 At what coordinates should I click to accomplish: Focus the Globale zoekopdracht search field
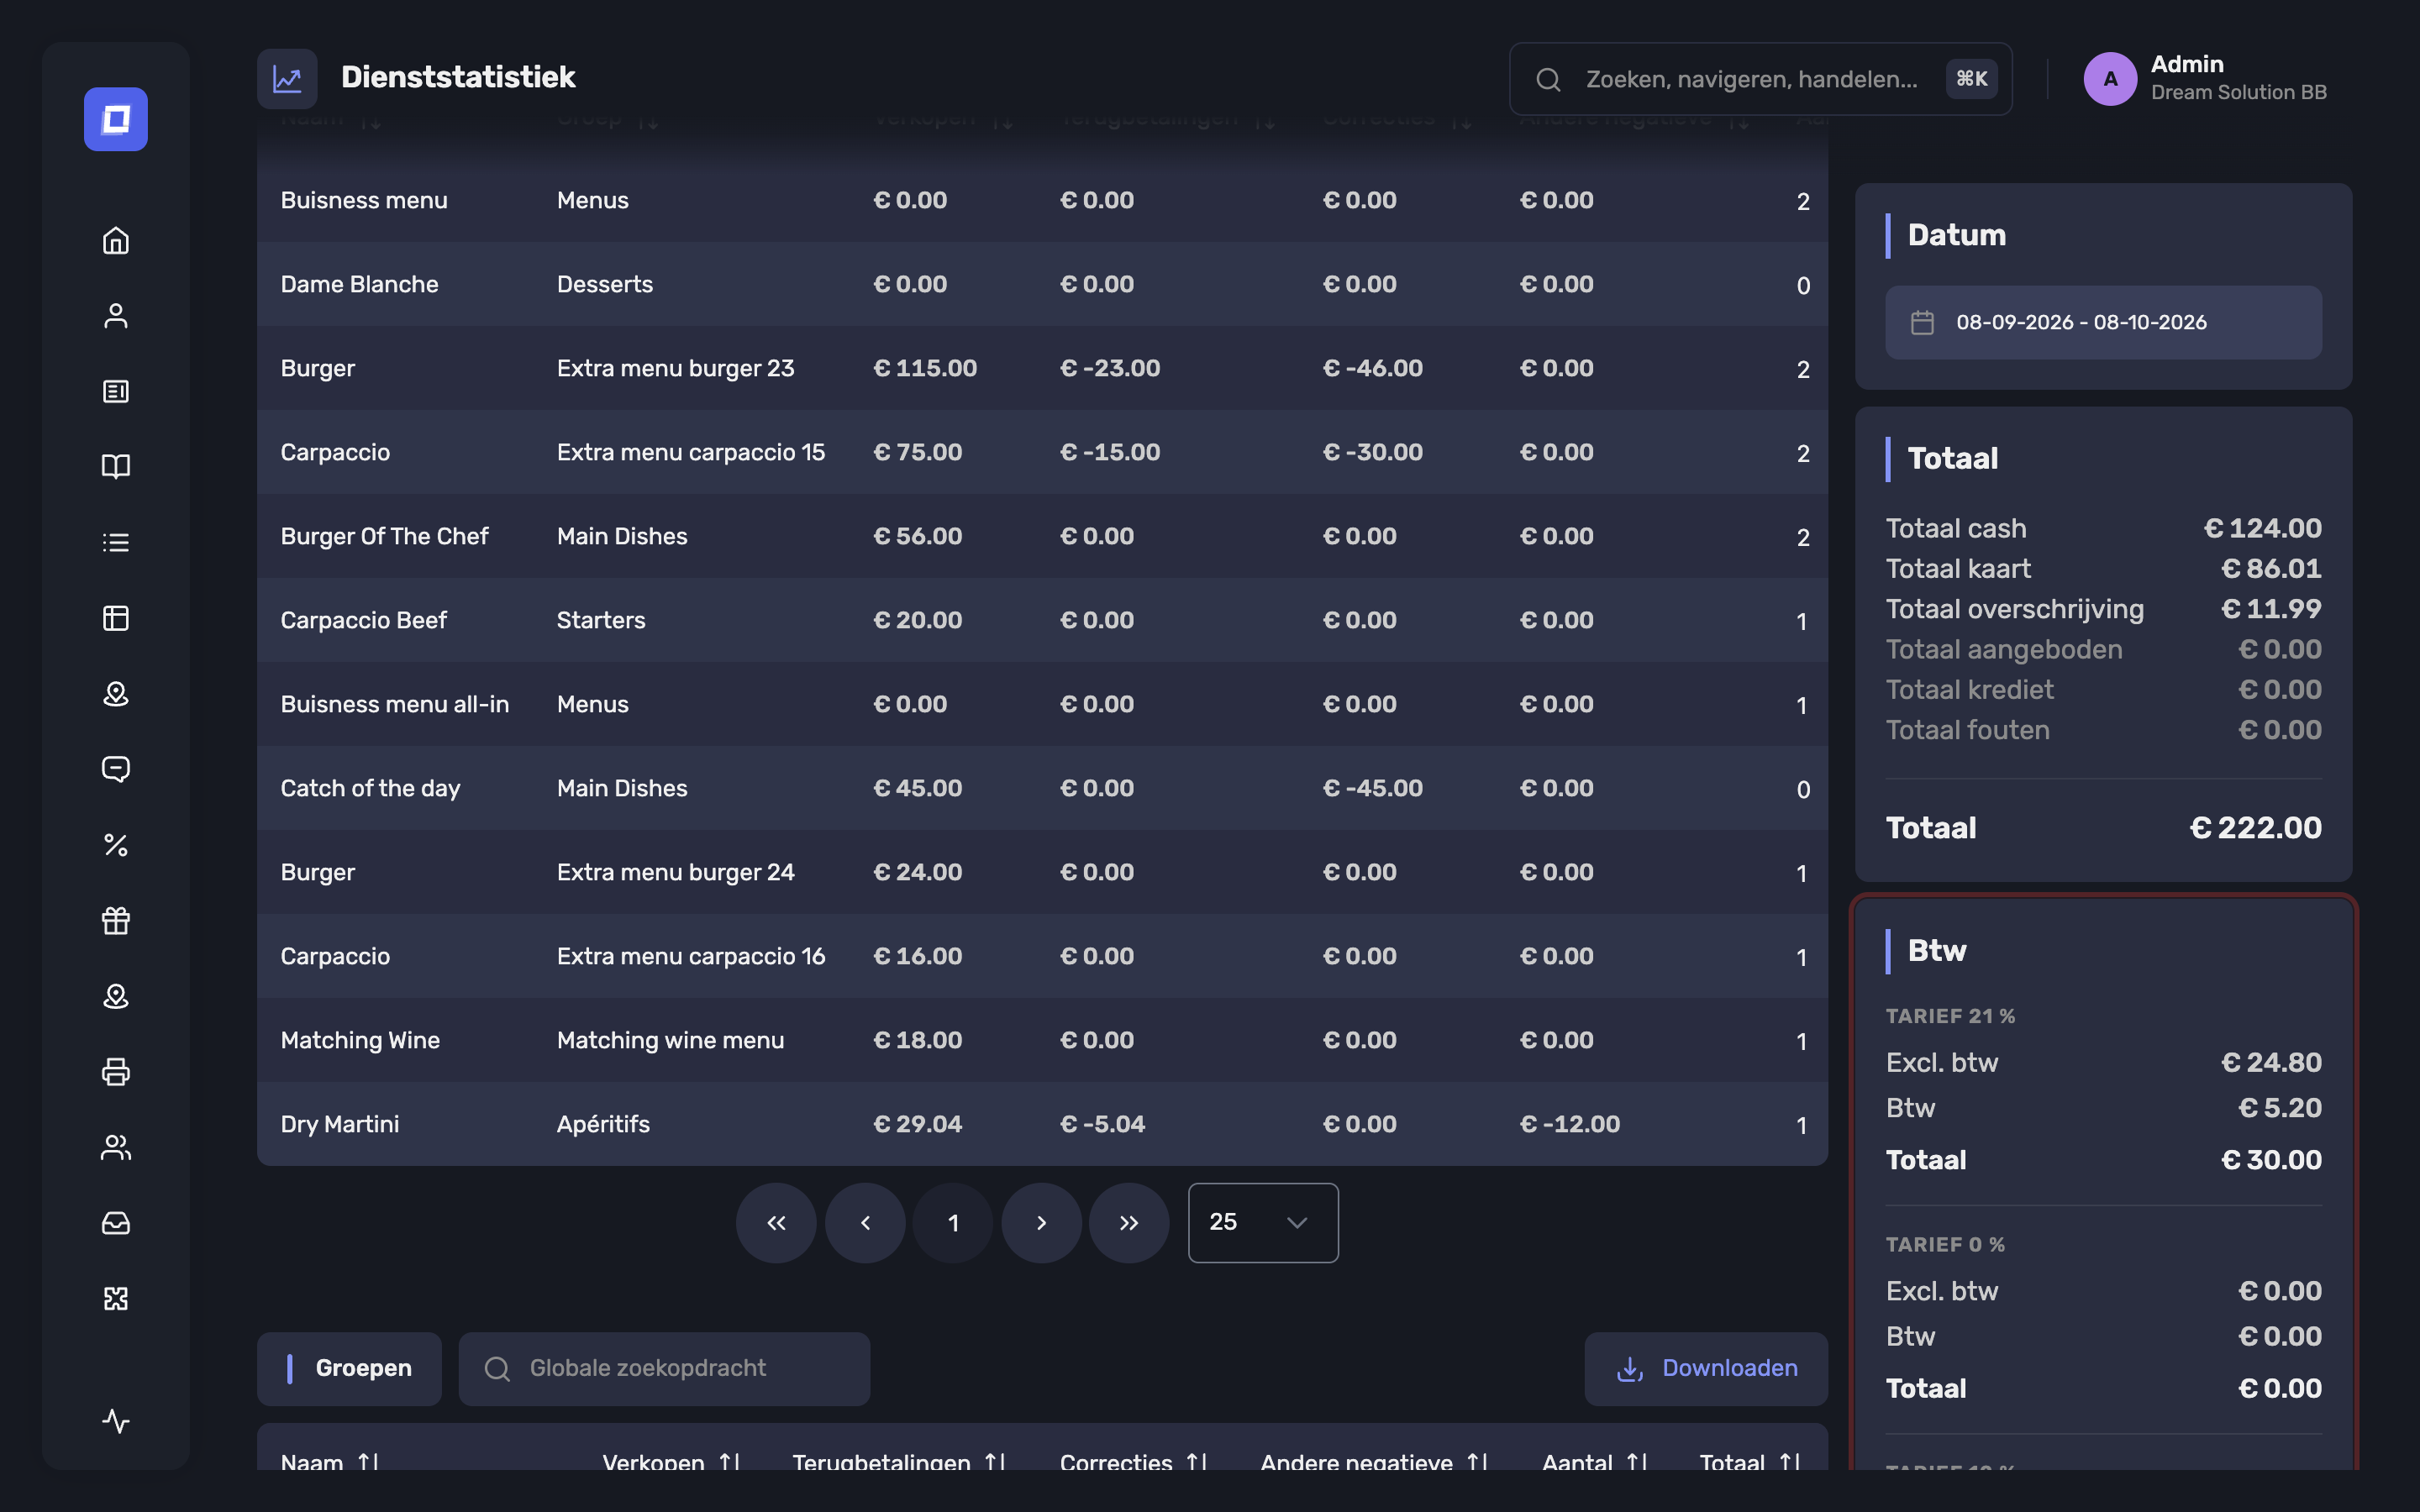tap(664, 1368)
